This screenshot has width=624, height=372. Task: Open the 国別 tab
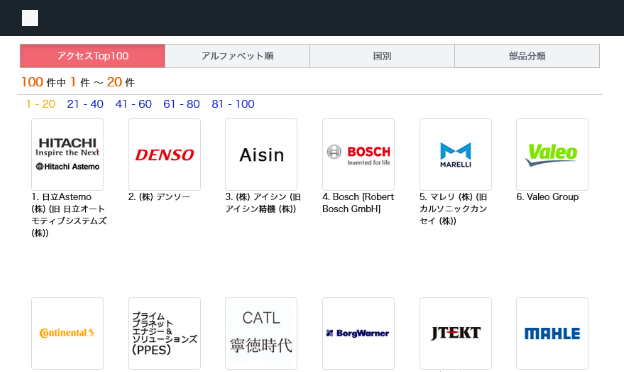click(382, 56)
